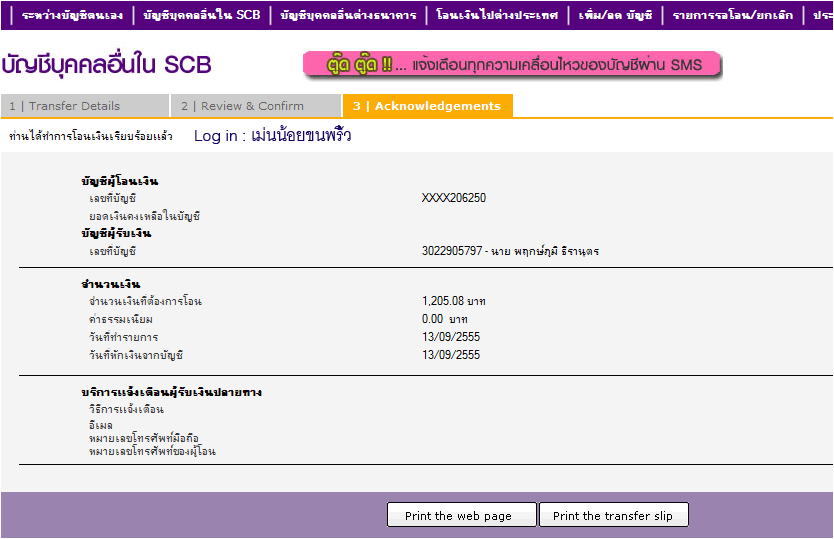Click the บัญชีผู้โอนเงิน section heading
The image size is (834, 539).
tap(120, 181)
